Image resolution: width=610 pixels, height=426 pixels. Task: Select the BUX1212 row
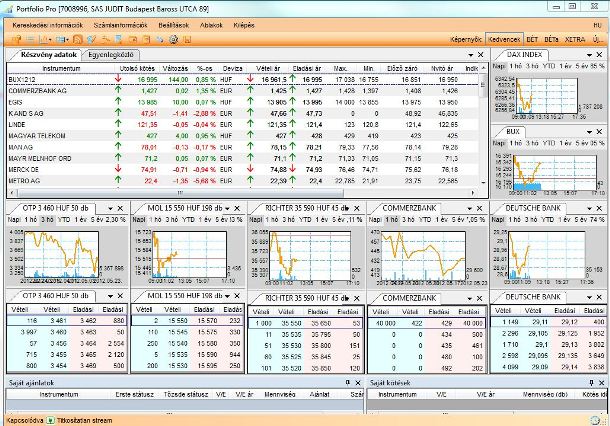point(244,79)
